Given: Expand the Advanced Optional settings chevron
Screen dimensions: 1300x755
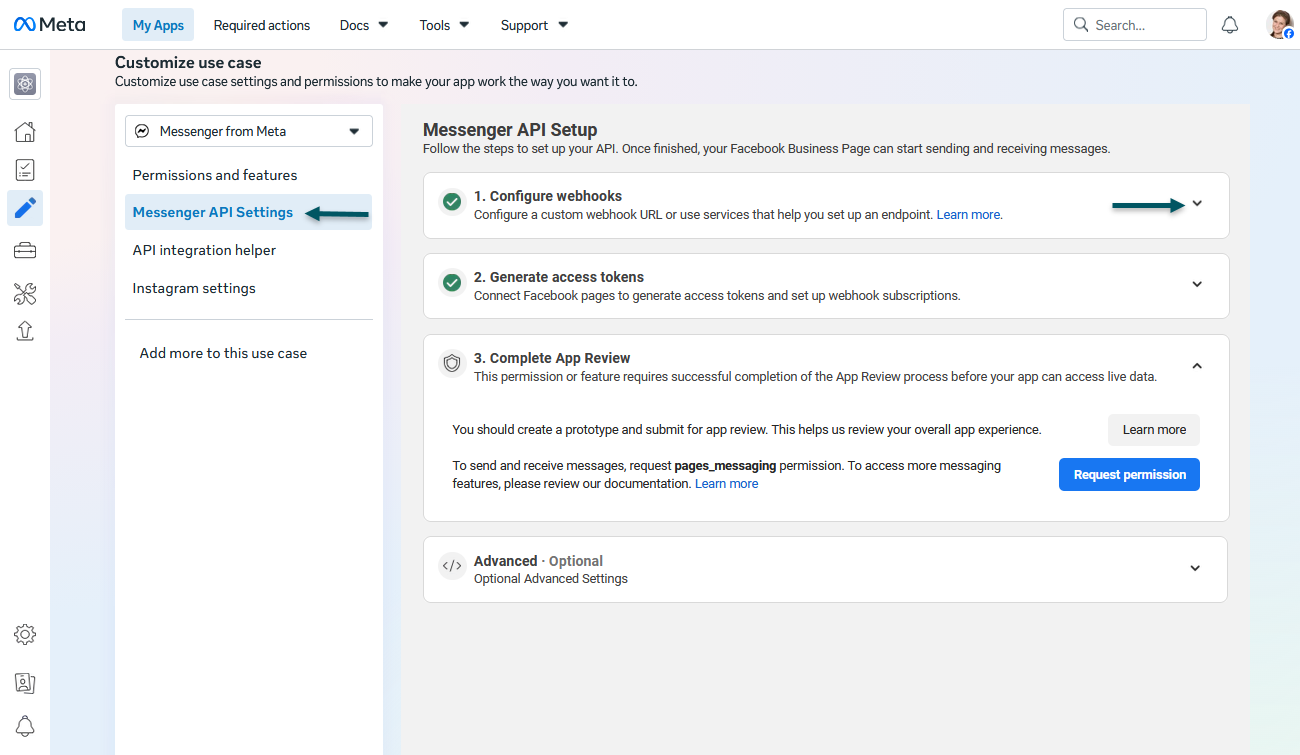Looking at the screenshot, I should (x=1195, y=568).
